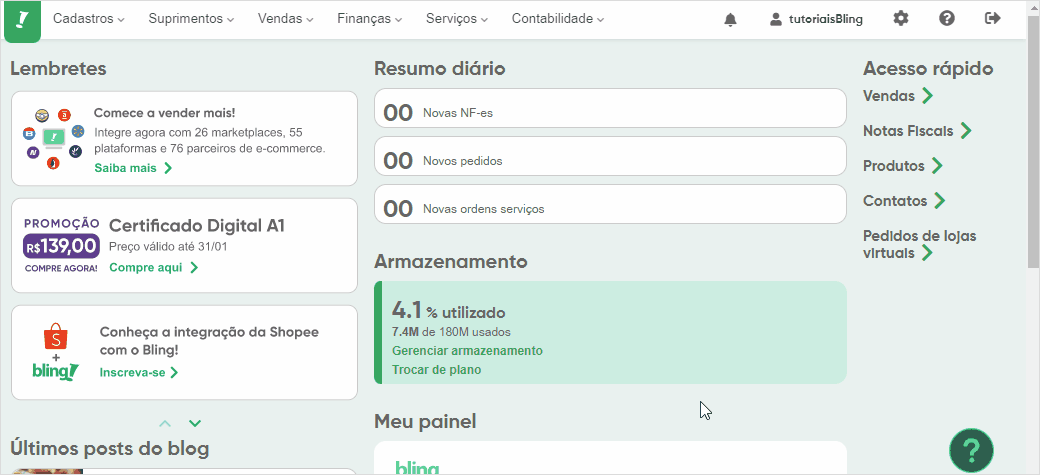Open the green floating help bubble
1040x475 pixels.
[971, 450]
